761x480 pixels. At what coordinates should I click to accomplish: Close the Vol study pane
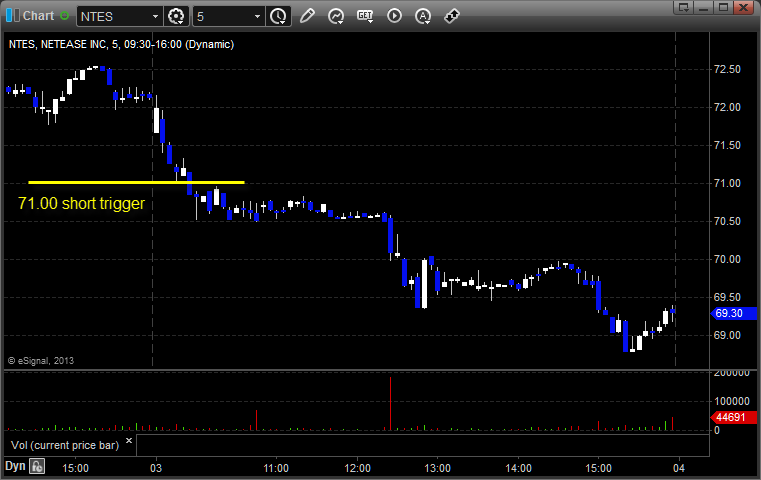click(129, 441)
